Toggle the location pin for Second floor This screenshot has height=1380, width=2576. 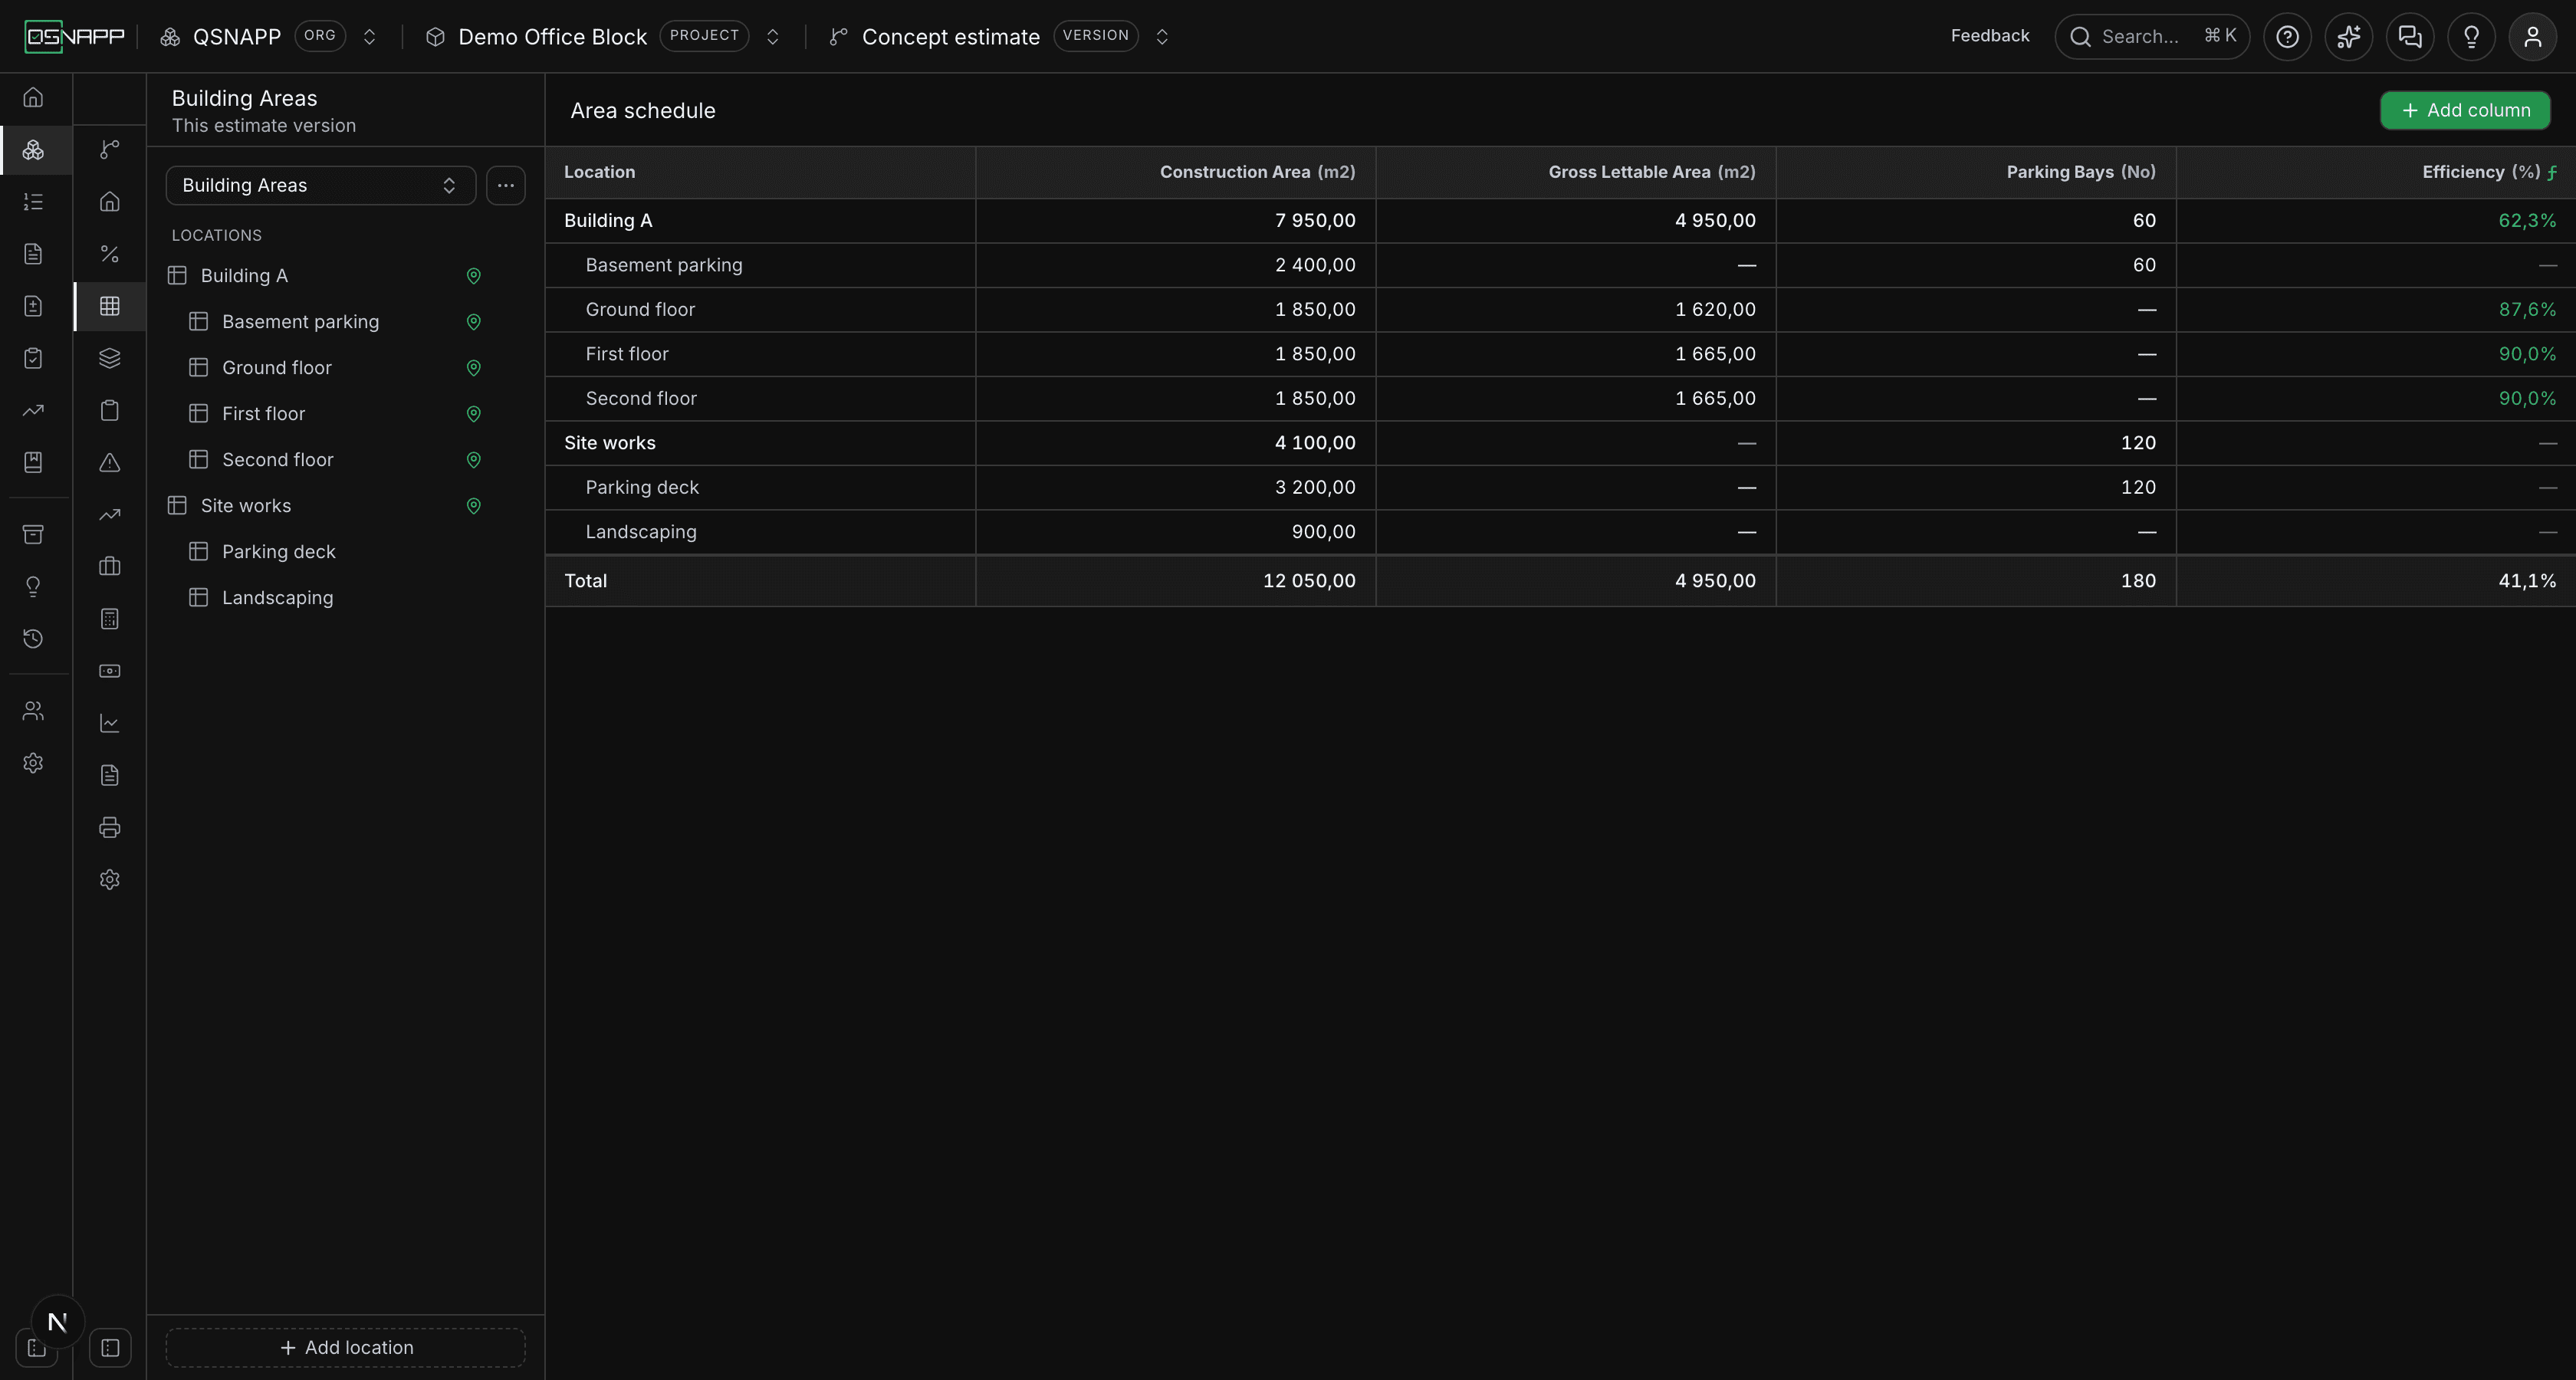(474, 460)
